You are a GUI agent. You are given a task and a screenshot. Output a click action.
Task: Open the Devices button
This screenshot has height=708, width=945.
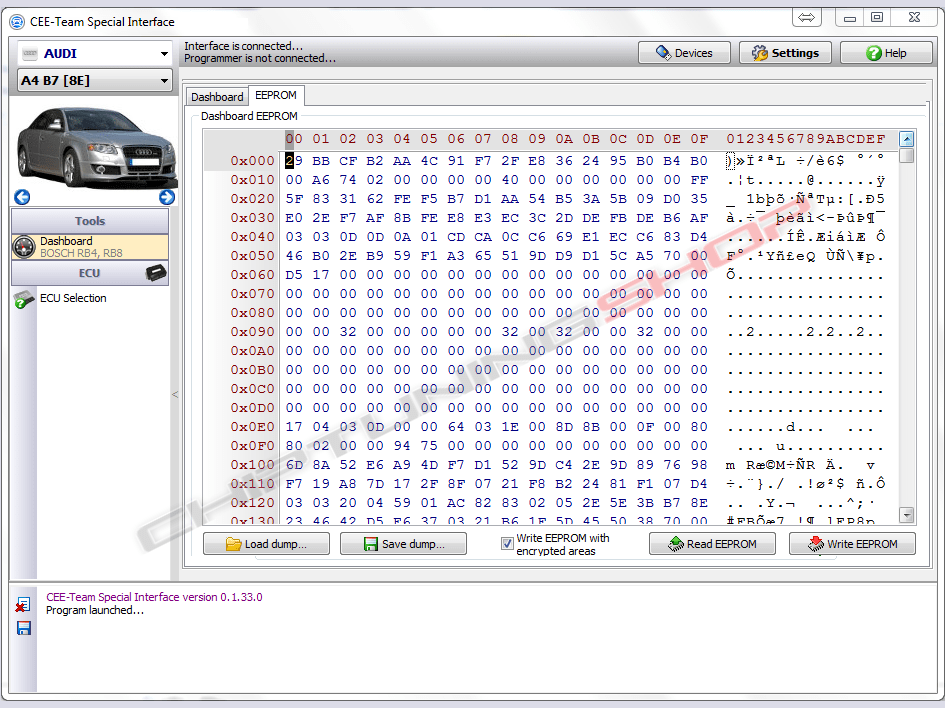click(684, 53)
